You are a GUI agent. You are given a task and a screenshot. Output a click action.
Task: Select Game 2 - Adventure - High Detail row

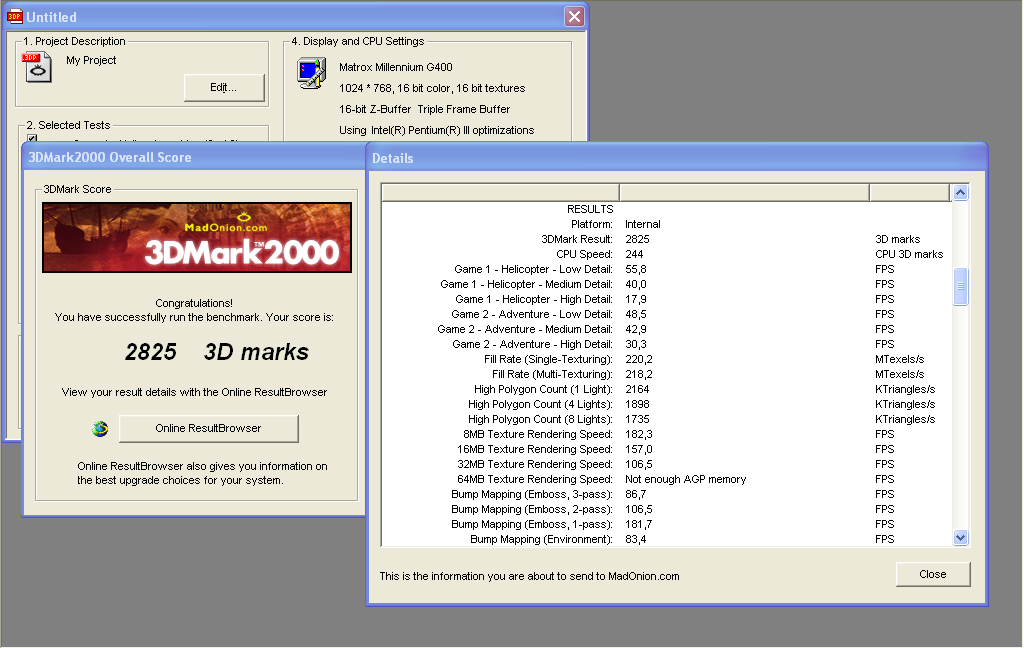[x=666, y=344]
